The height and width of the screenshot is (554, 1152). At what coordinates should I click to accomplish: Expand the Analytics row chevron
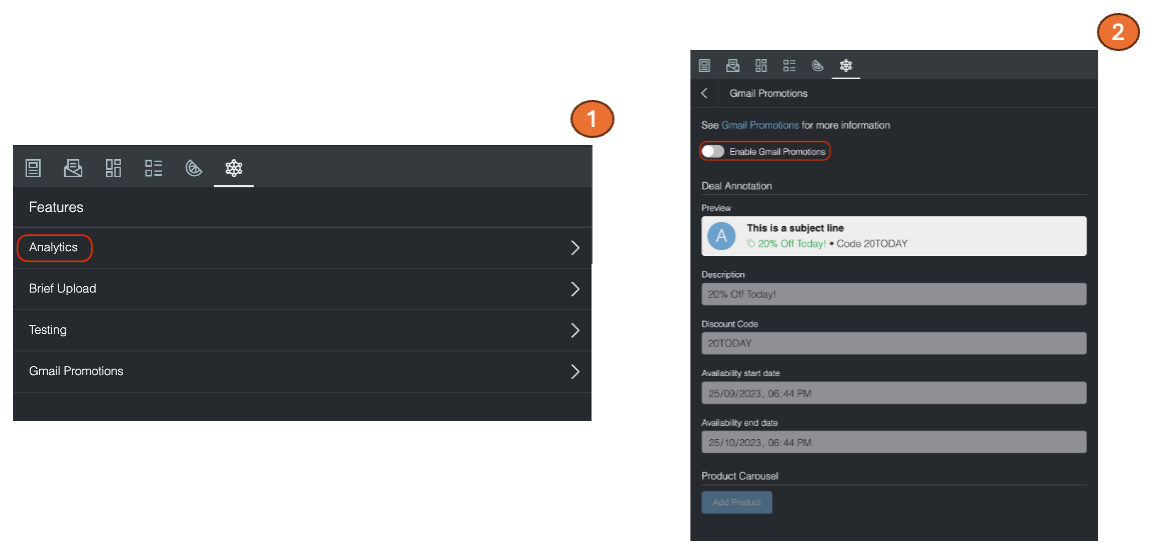click(x=575, y=248)
